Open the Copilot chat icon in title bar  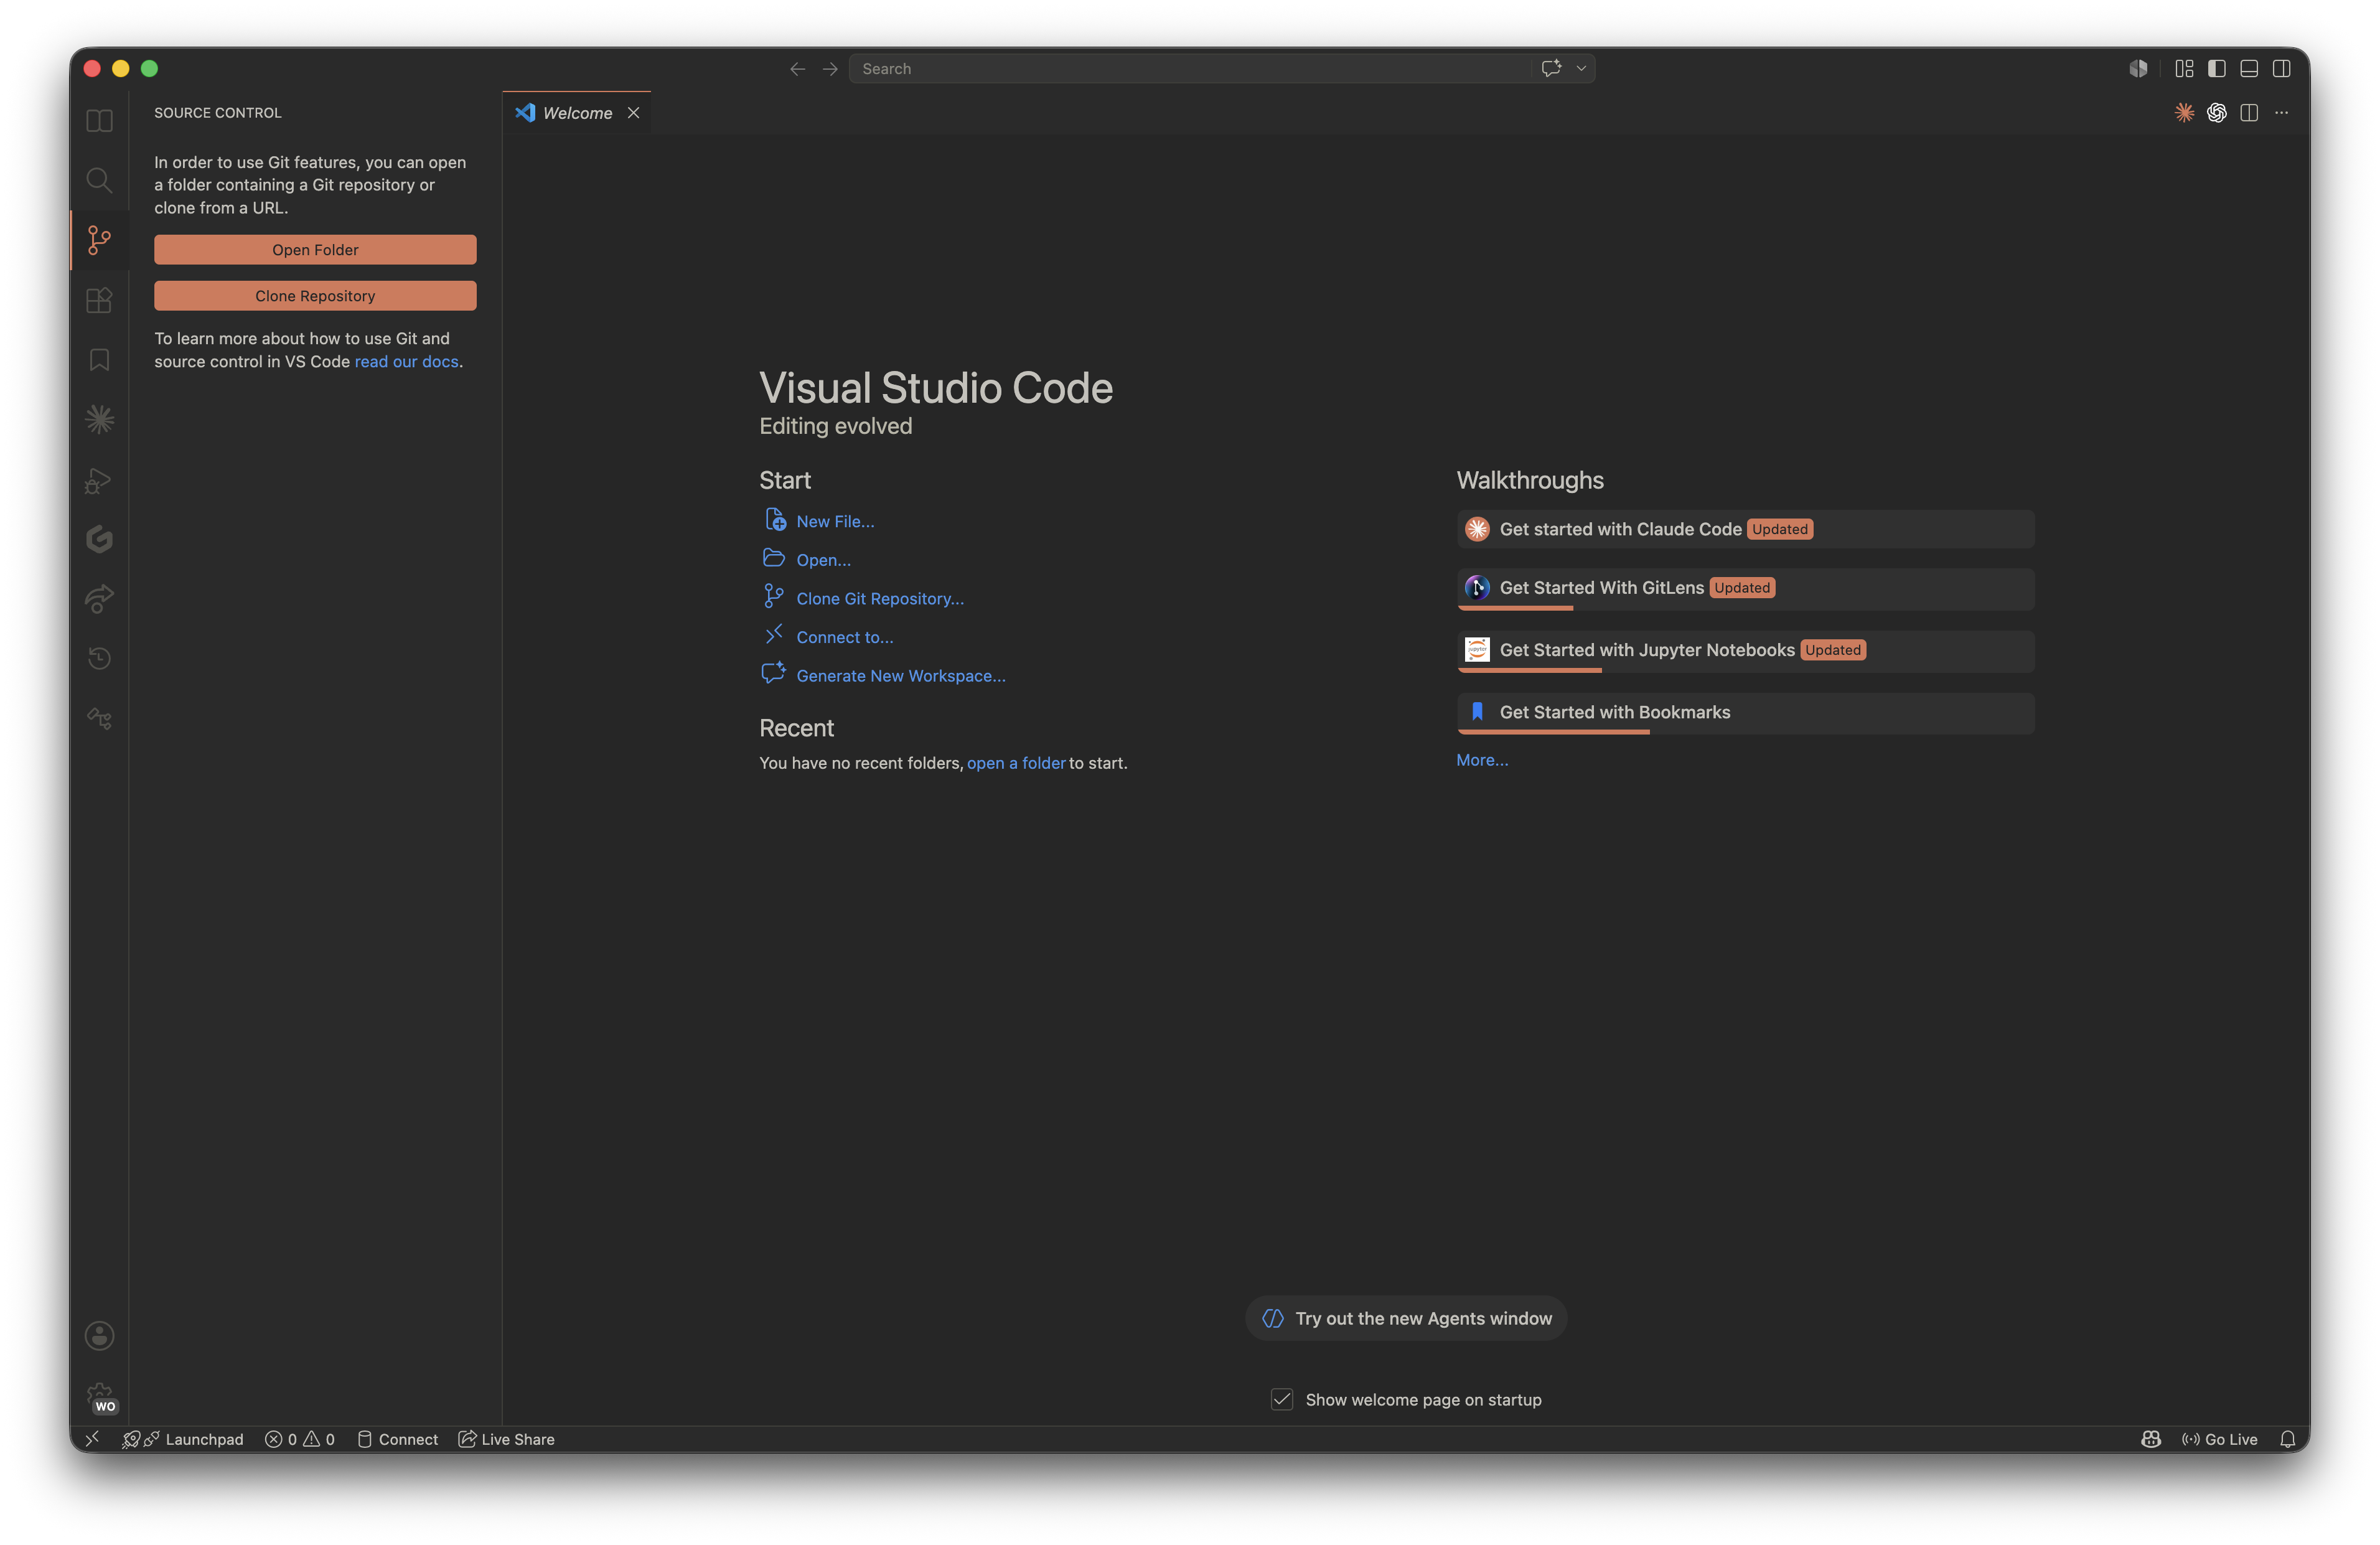[1551, 68]
